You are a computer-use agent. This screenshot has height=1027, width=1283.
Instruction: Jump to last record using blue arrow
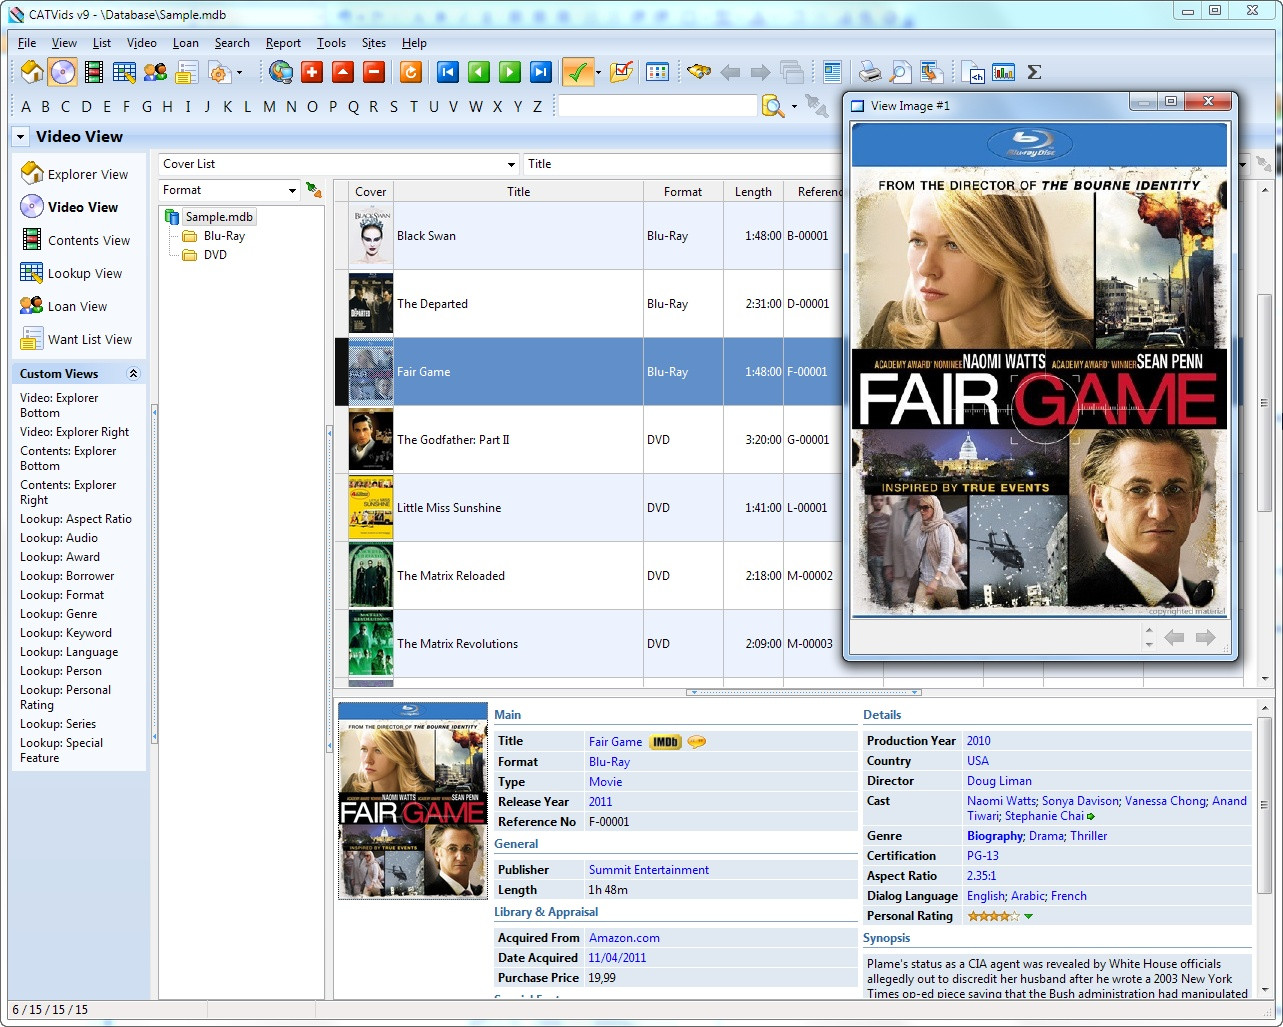coord(541,72)
